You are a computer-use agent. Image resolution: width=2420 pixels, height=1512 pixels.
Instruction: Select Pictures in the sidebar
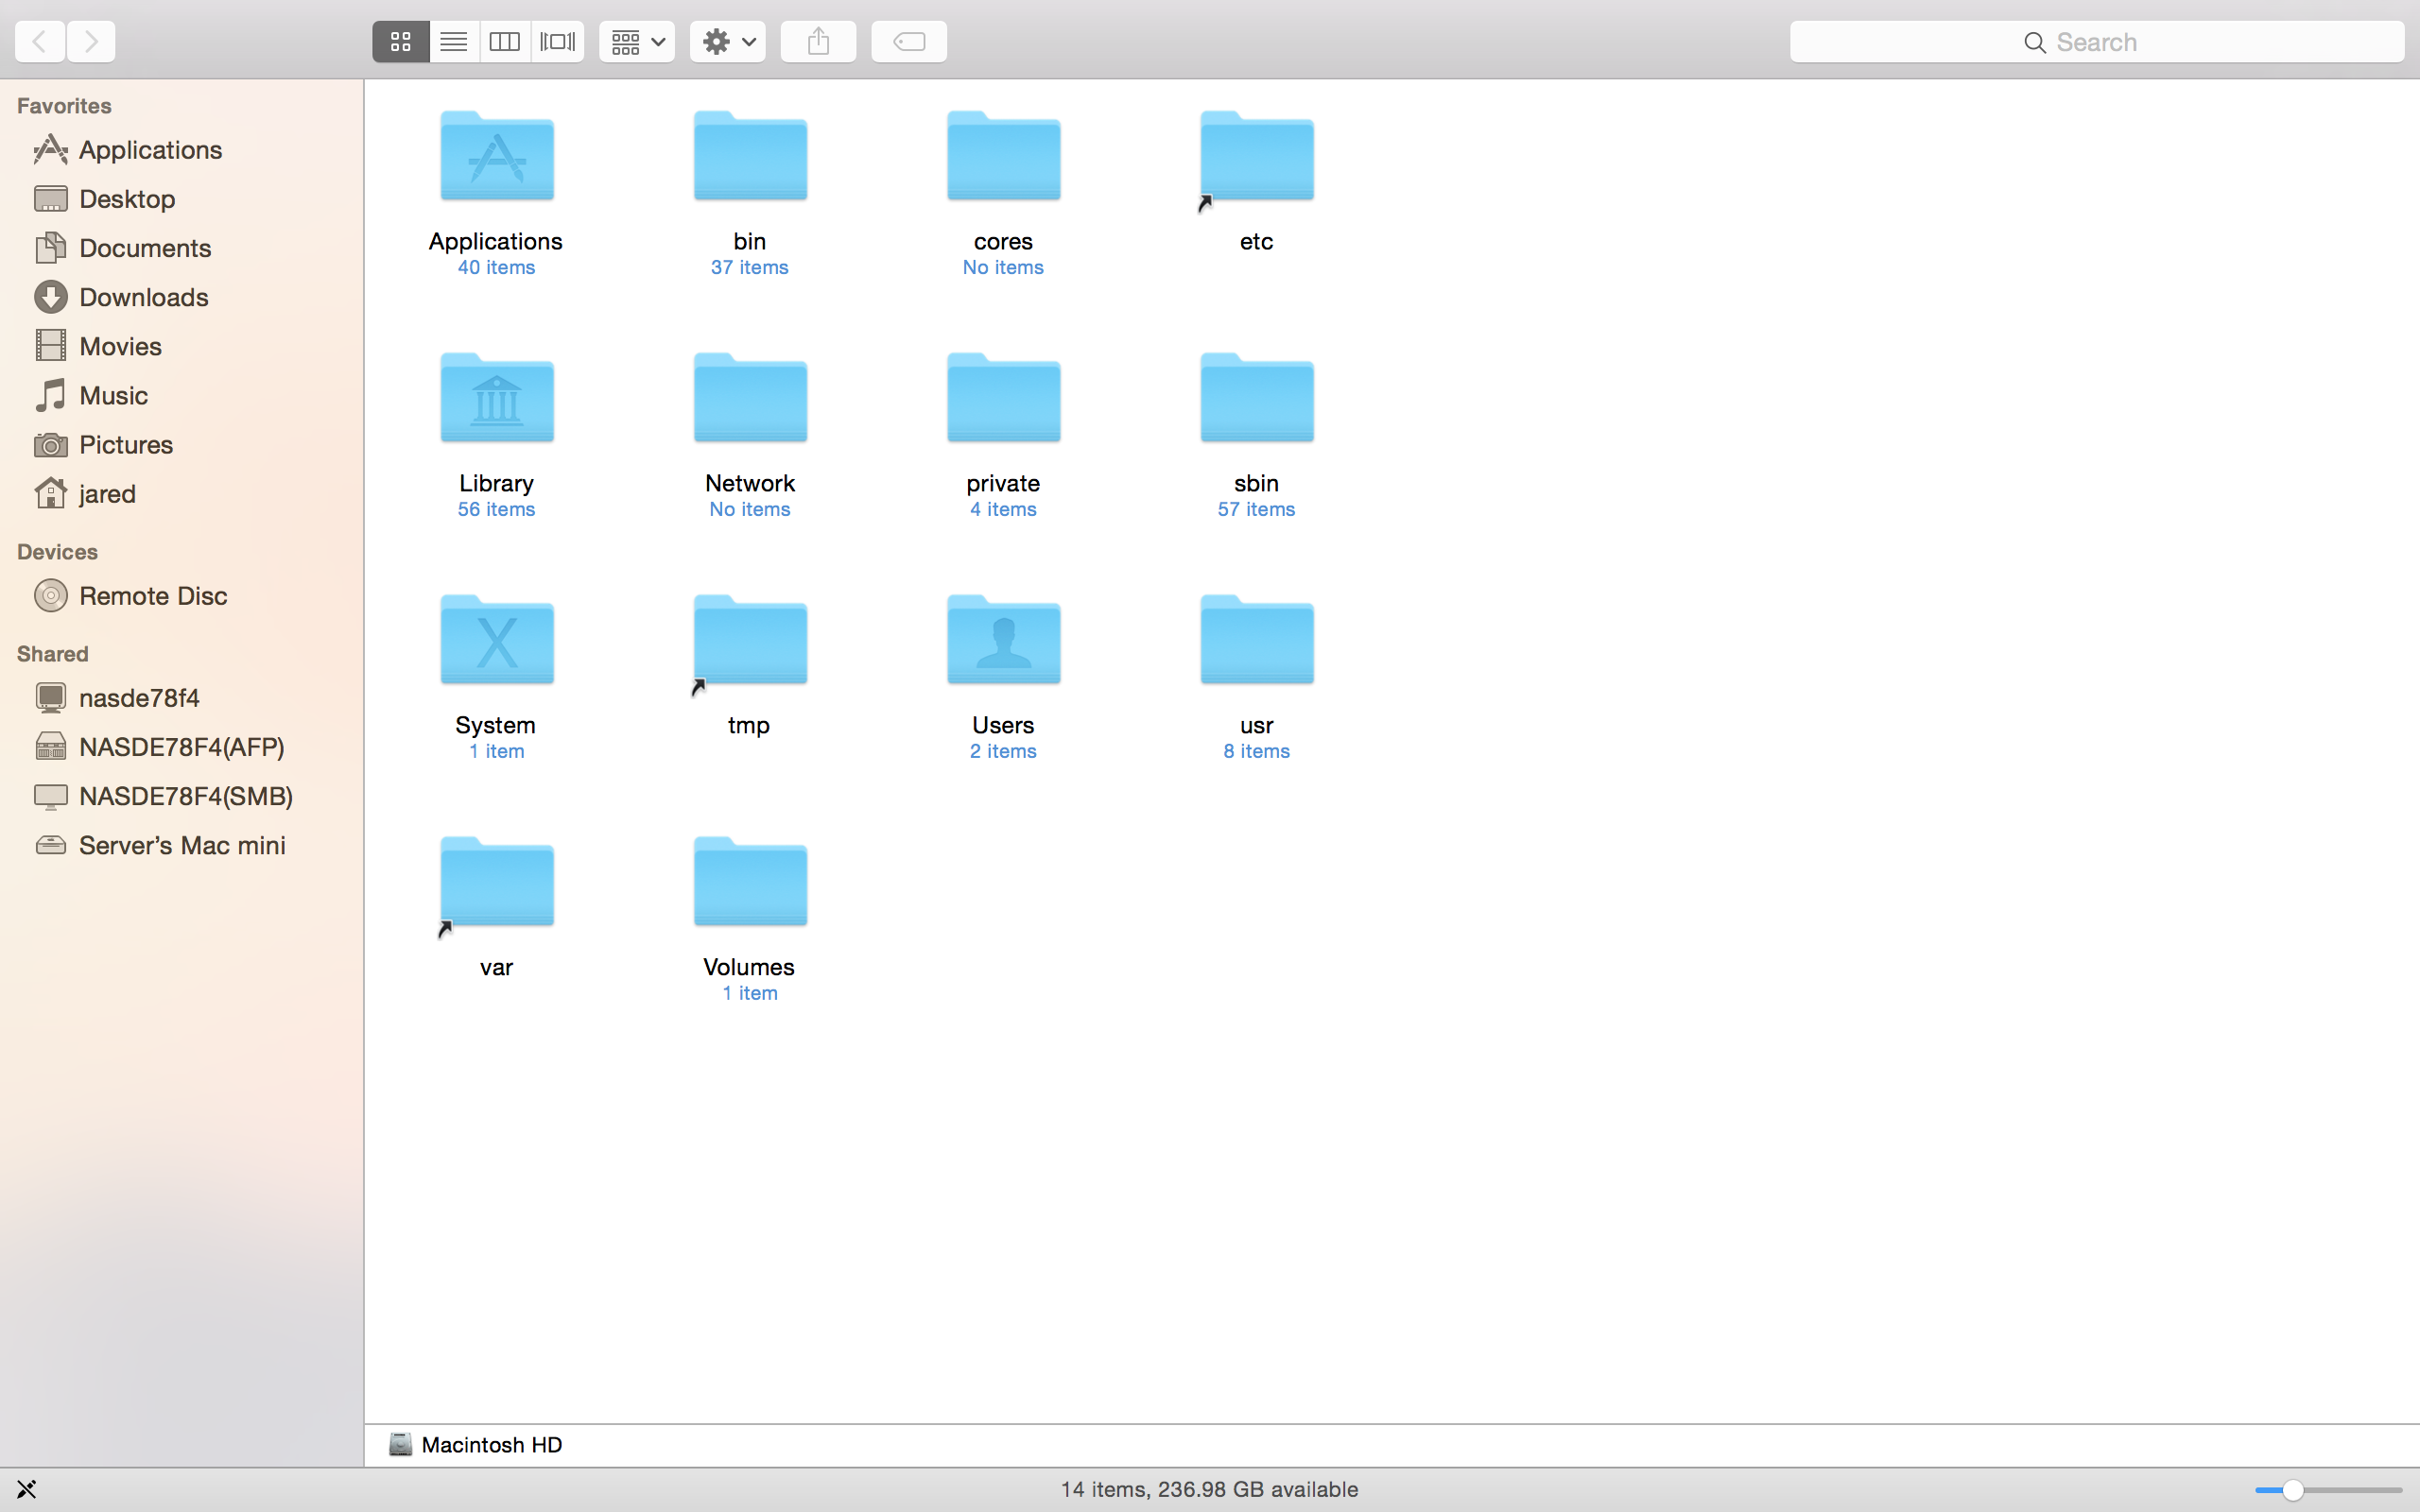[x=181, y=444]
